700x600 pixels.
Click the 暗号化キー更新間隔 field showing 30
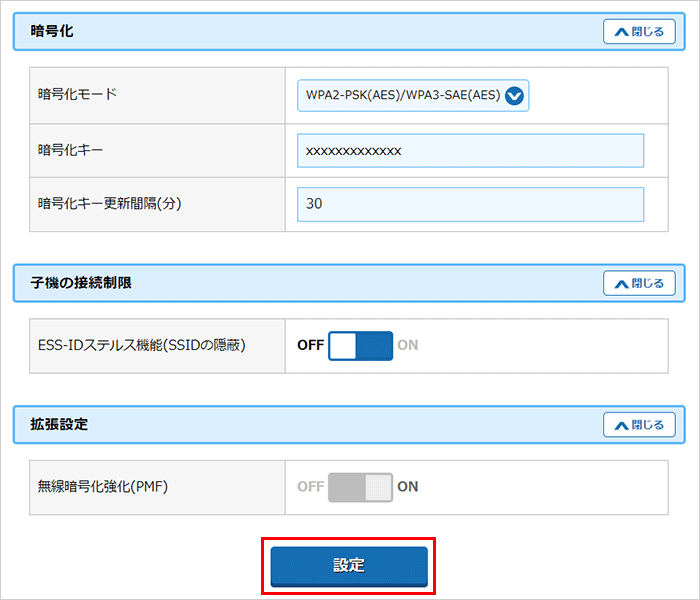(x=470, y=204)
